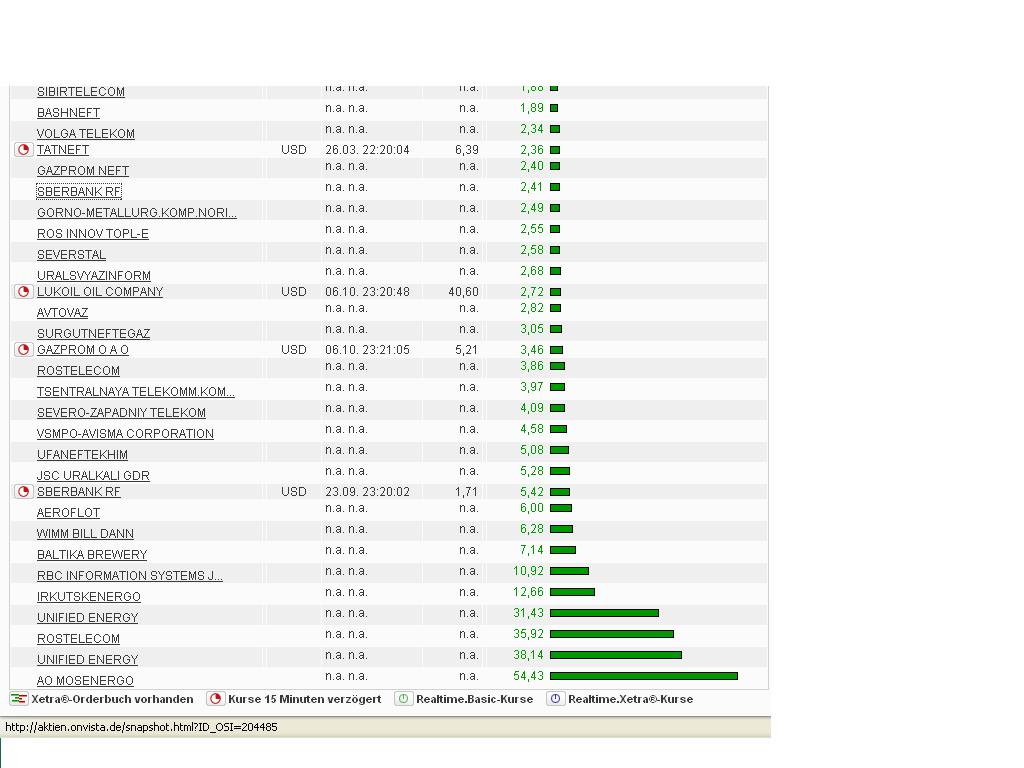Open the SEVERSTAL link
Image resolution: width=1024 pixels, height=768 pixels.
click(x=71, y=254)
